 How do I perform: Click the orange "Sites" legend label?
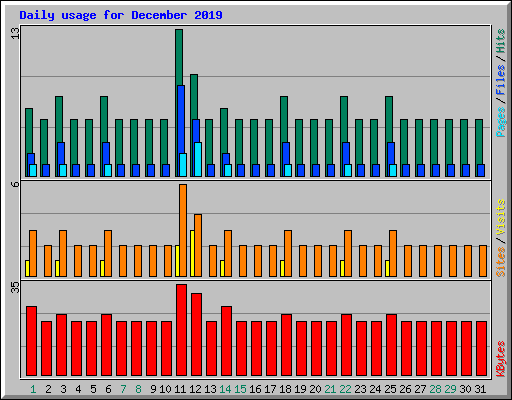tap(500, 262)
